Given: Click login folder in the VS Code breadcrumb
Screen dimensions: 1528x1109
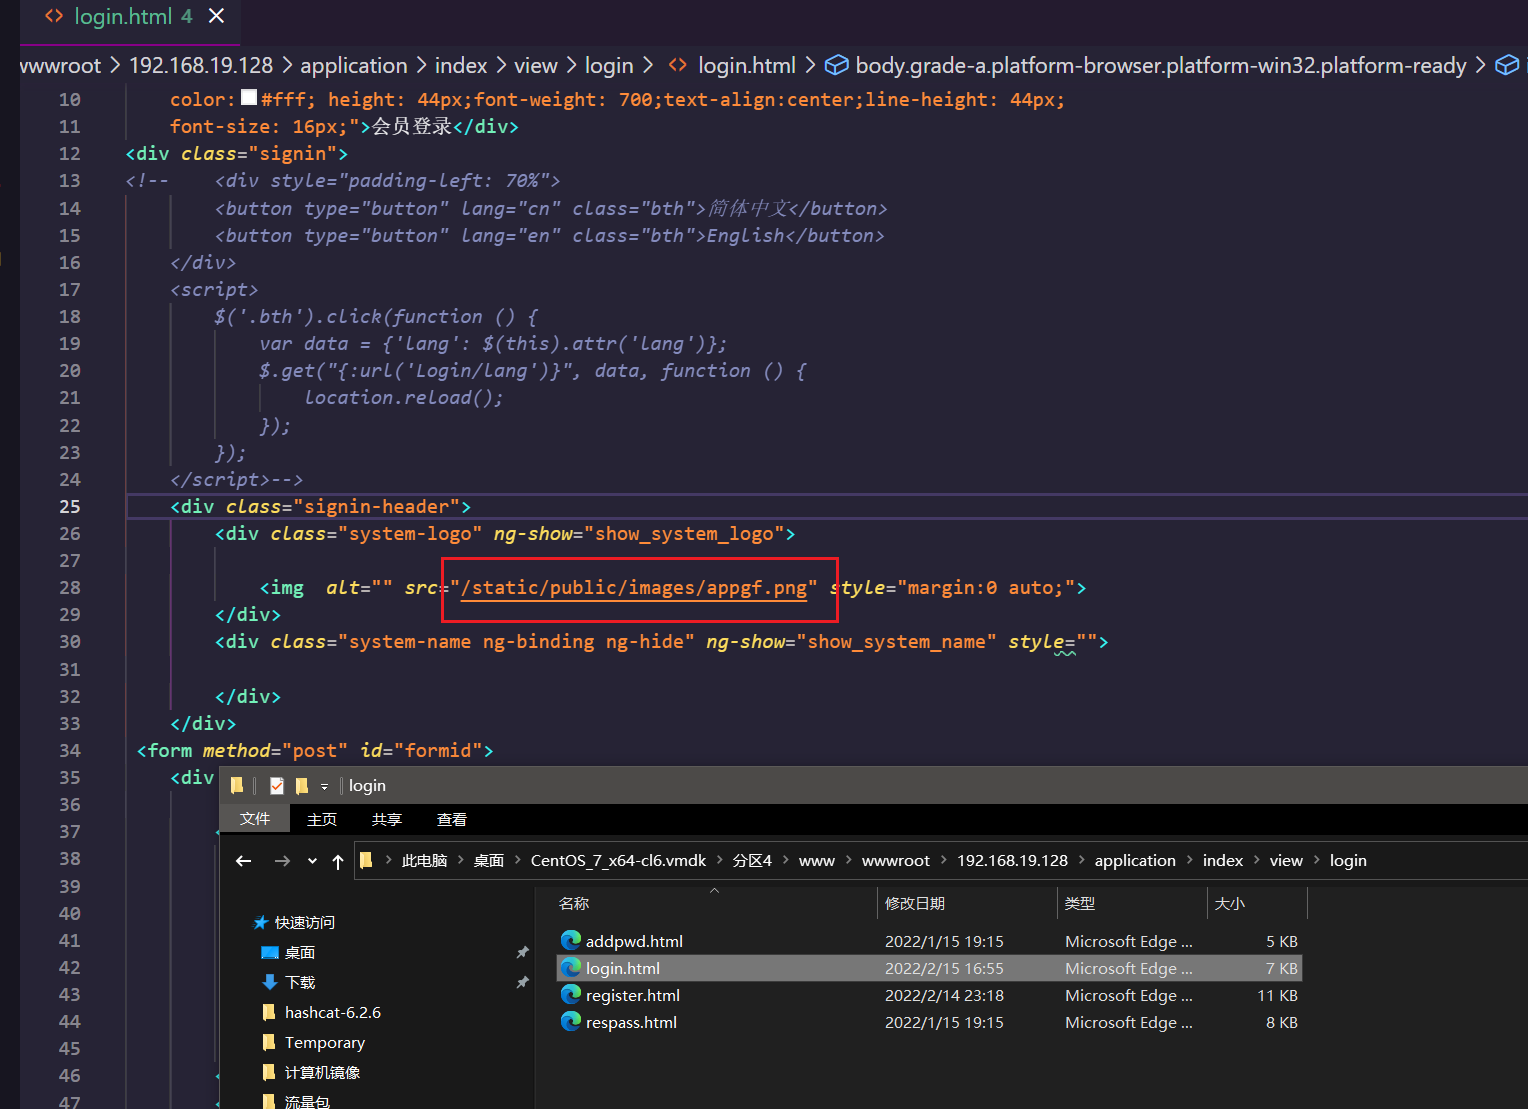Looking at the screenshot, I should (x=609, y=66).
